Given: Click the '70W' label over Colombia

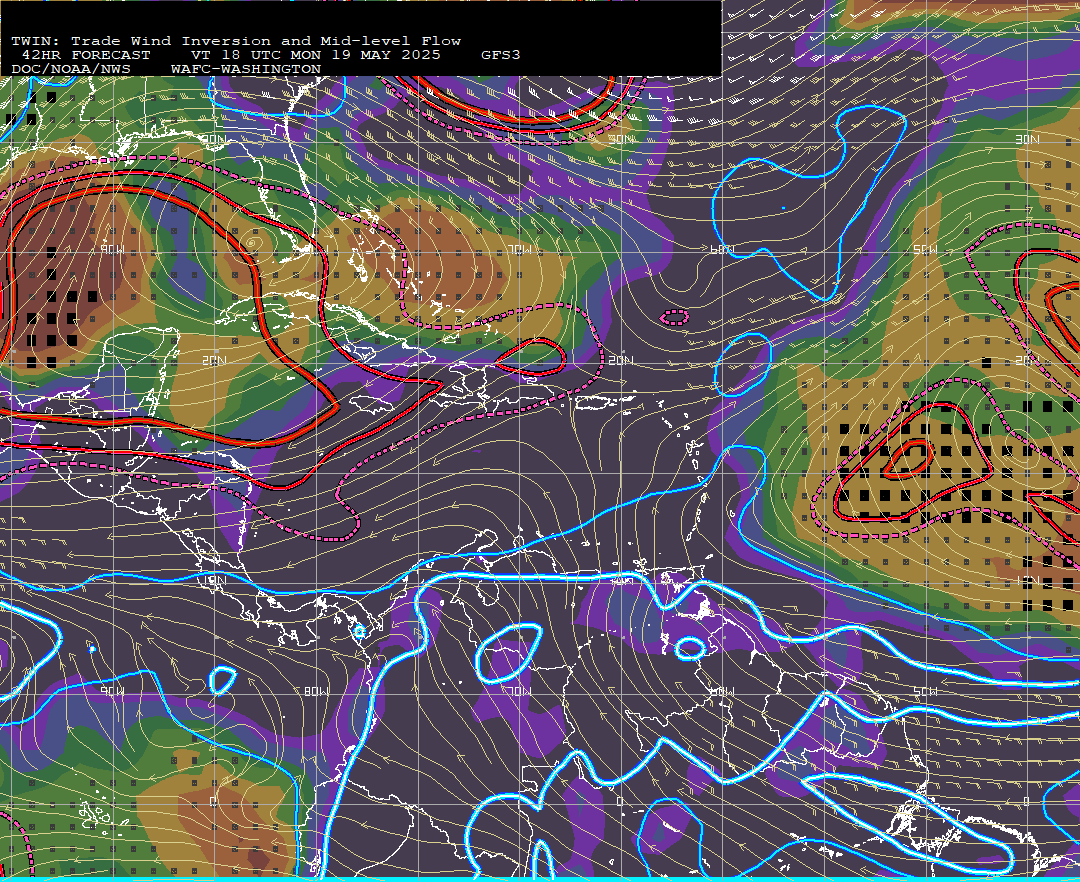Looking at the screenshot, I should [520, 691].
